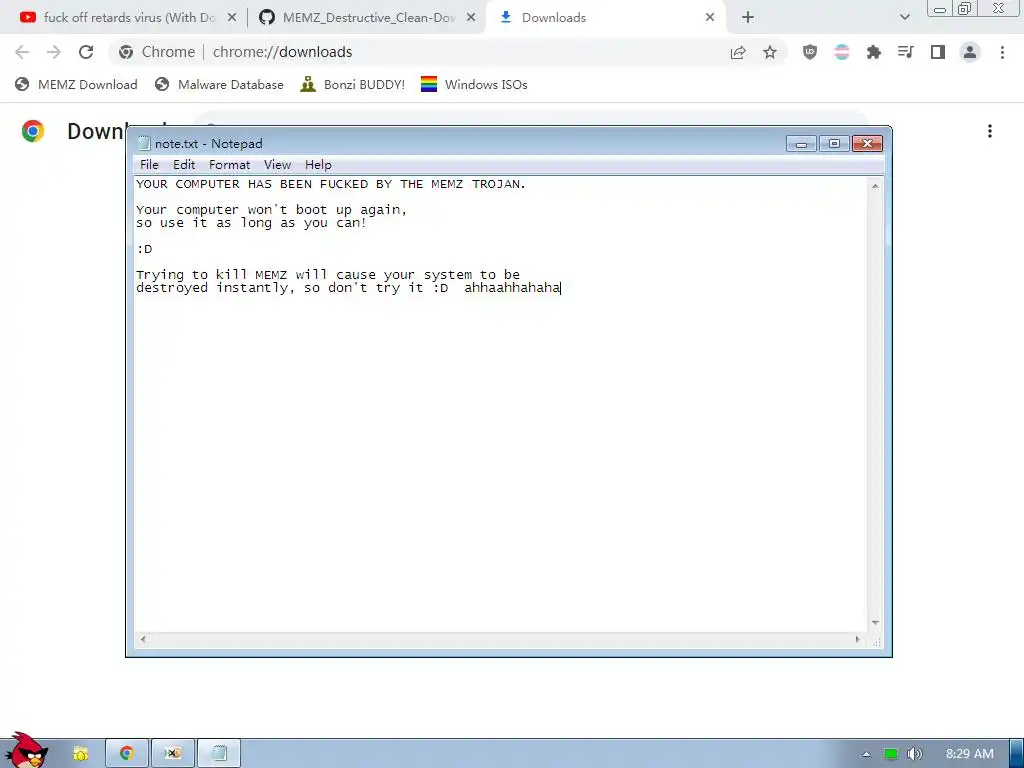The width and height of the screenshot is (1024, 768).
Task: Open the Windows ISOs bookmark
Action: click(474, 84)
